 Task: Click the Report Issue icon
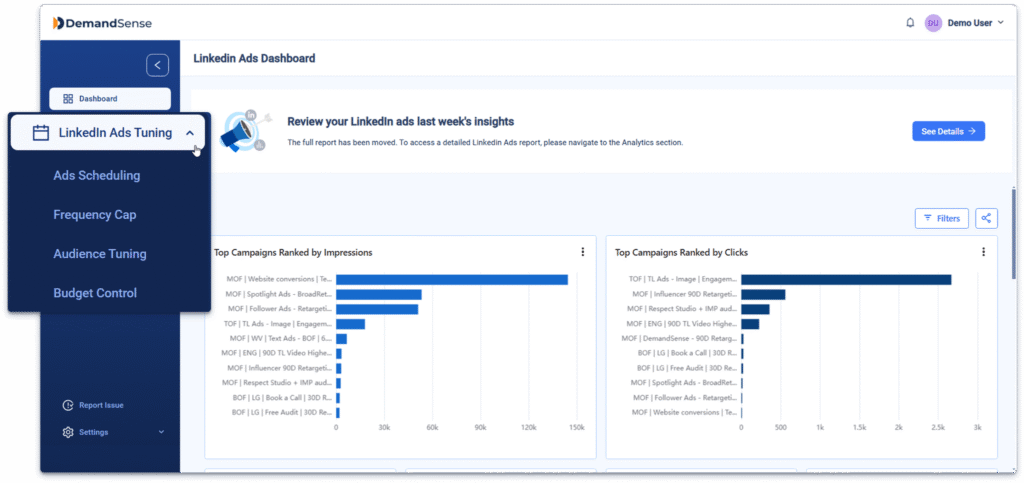(x=68, y=405)
